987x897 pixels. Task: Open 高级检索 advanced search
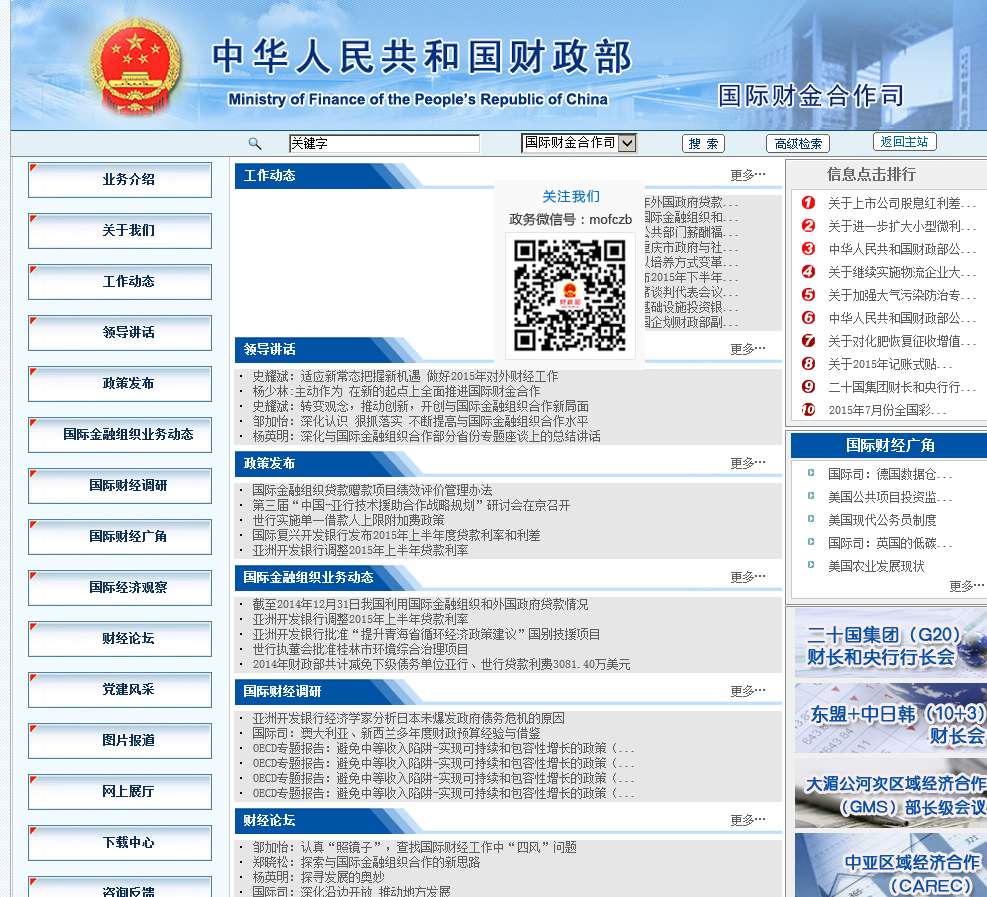click(798, 144)
